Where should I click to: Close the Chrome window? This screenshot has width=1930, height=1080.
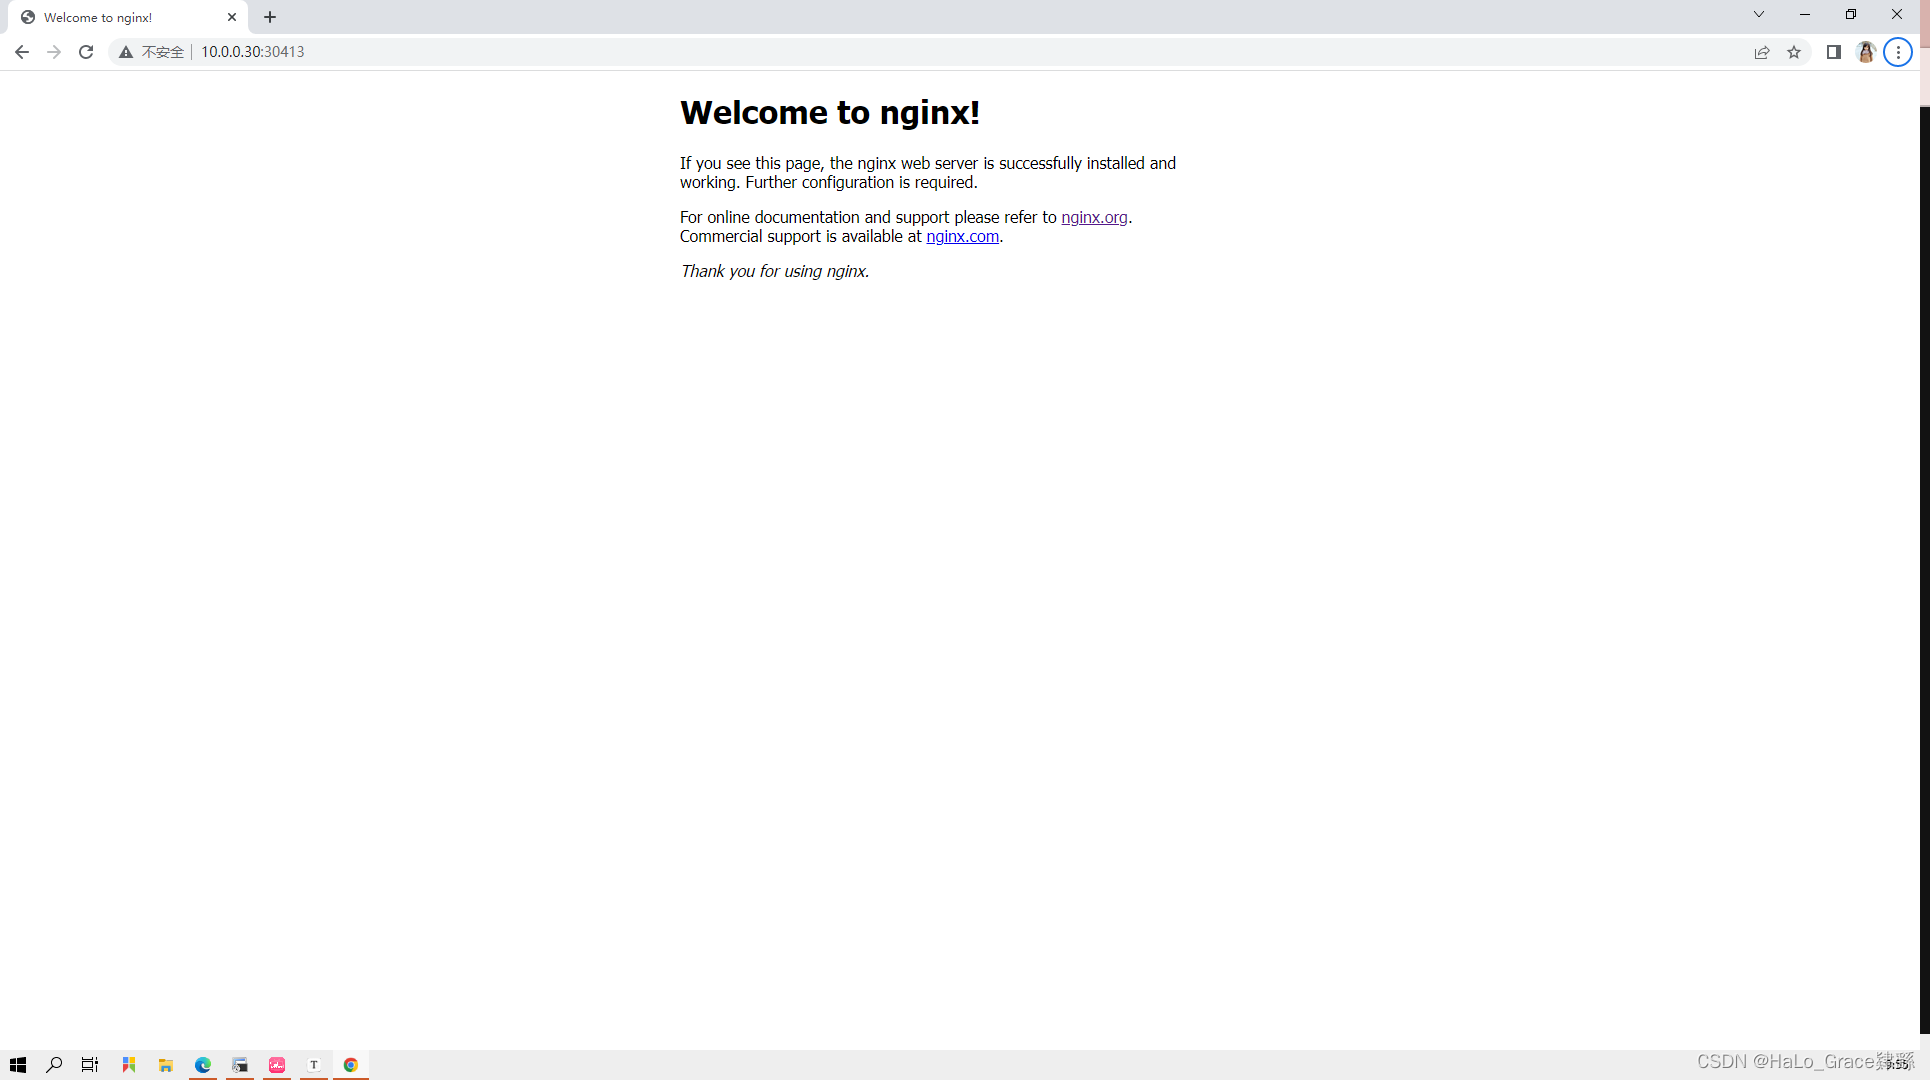[1897, 15]
